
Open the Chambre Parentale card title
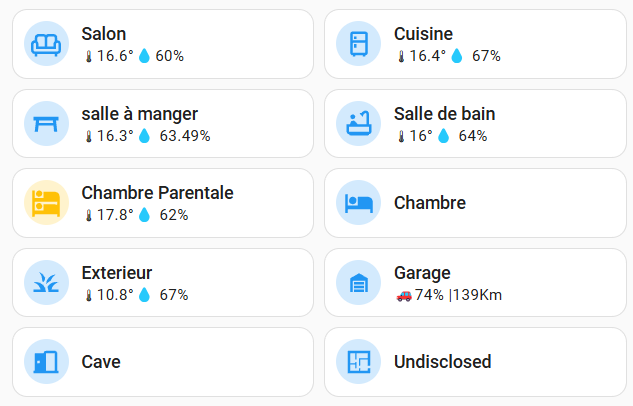pos(157,193)
